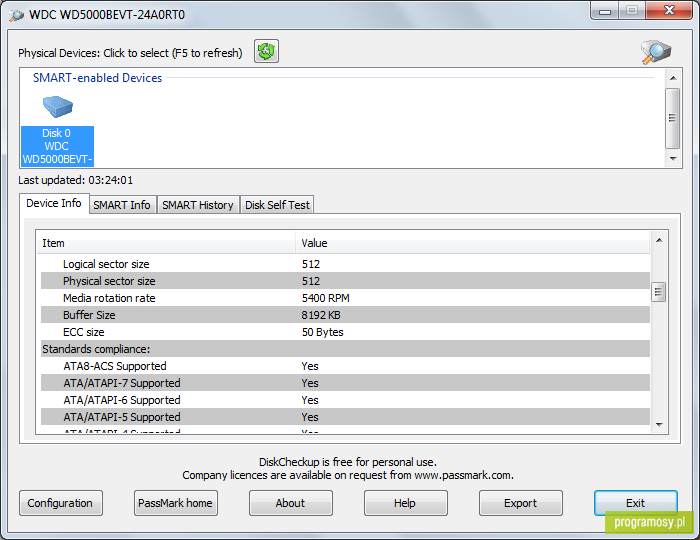Select the ATA8-ACS Supported row

[x=345, y=366]
